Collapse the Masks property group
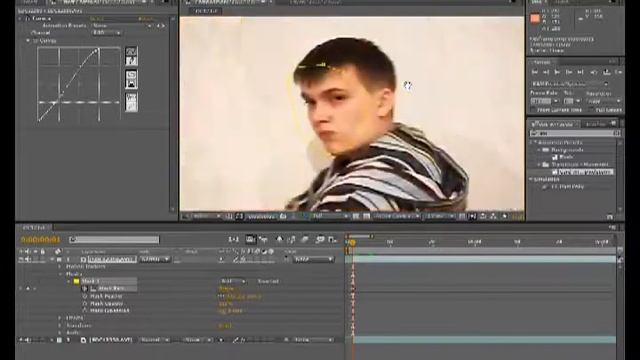 click(x=60, y=274)
